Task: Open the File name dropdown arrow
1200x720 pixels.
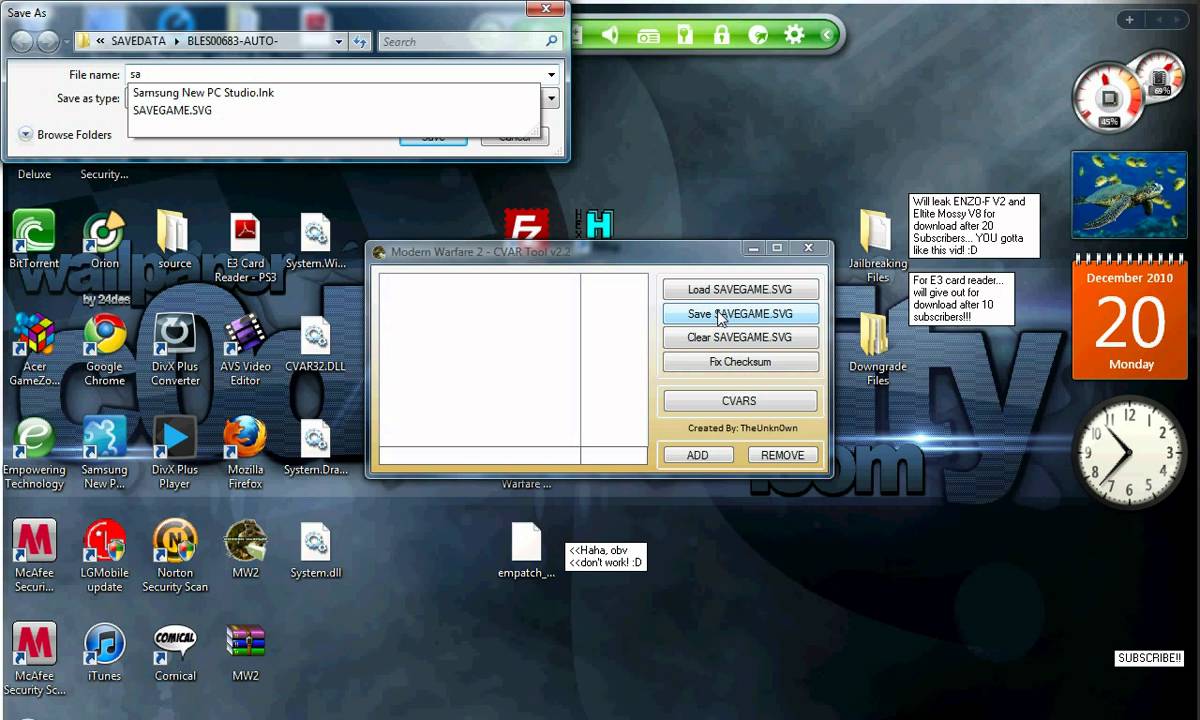Action: (551, 75)
